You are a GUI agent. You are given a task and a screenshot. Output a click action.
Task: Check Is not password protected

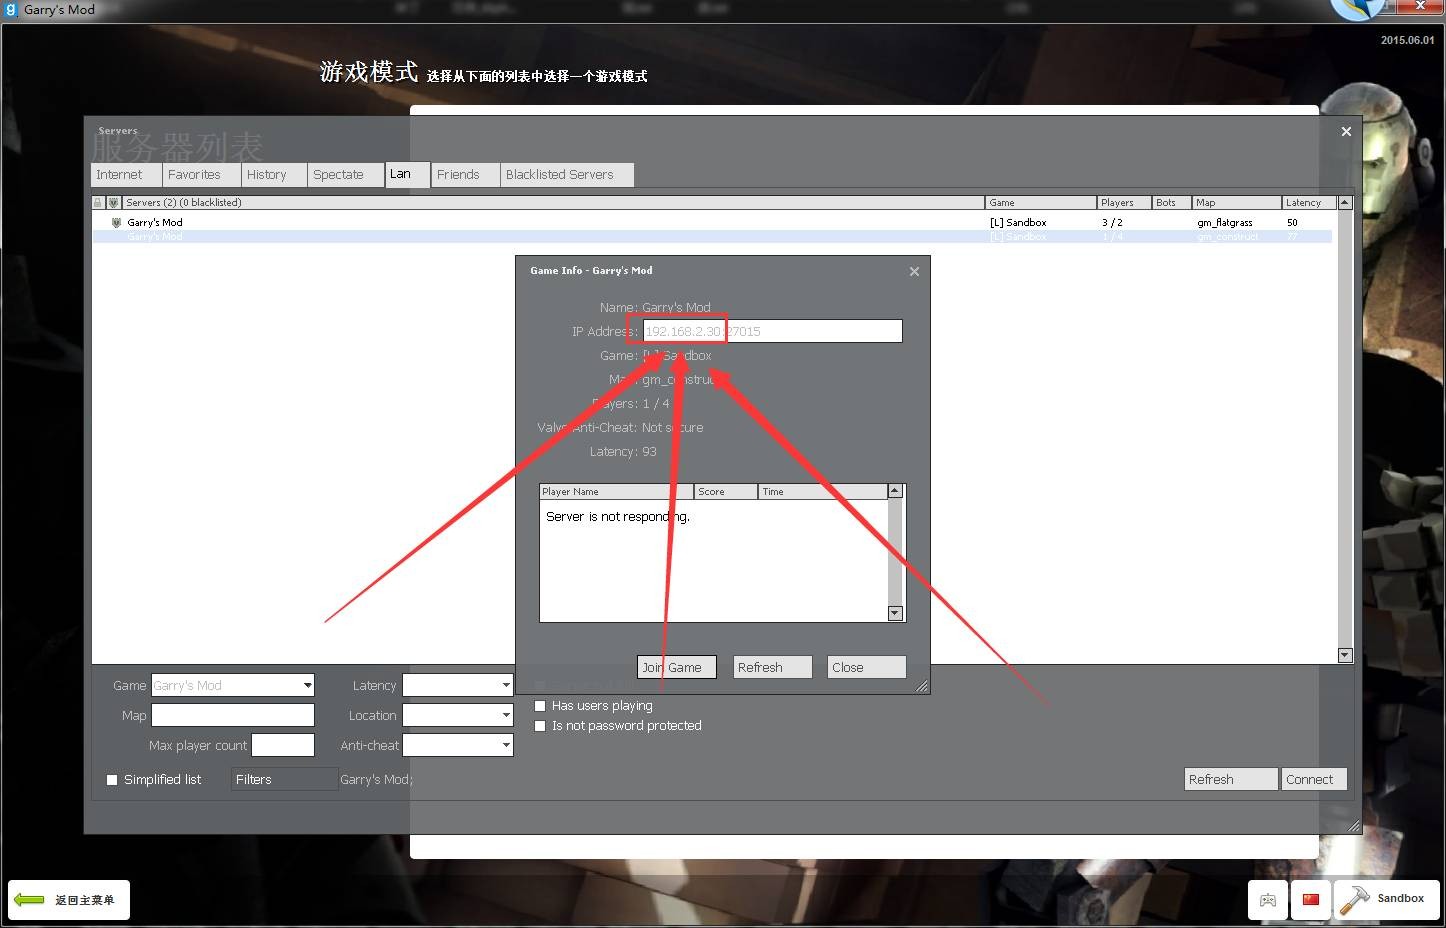pyautogui.click(x=541, y=725)
